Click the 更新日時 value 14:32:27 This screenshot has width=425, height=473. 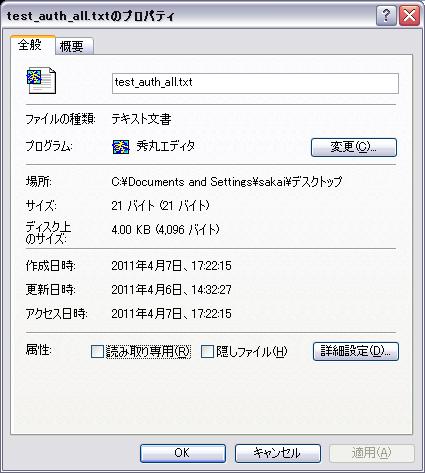[211, 289]
